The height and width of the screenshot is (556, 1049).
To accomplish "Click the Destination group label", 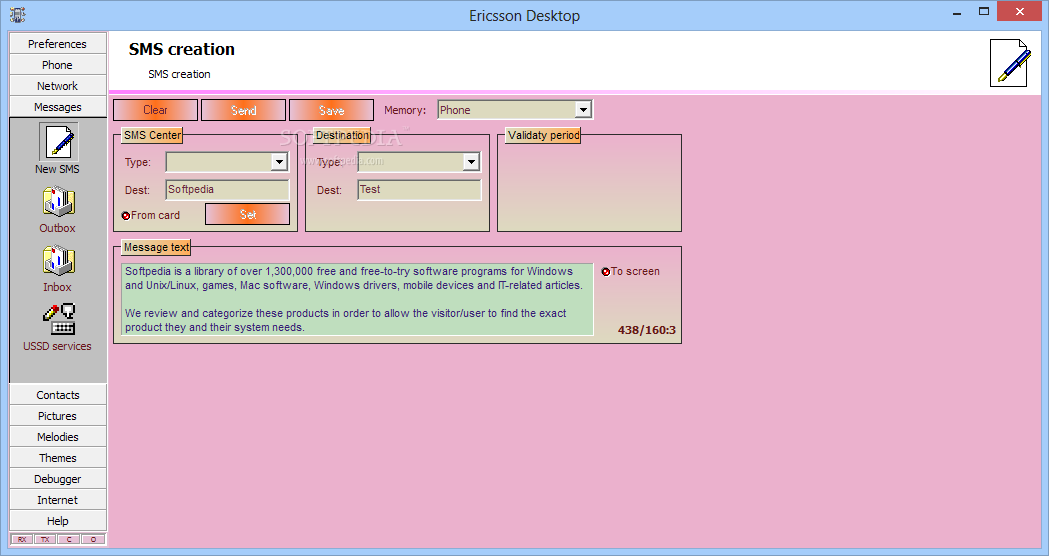I will pyautogui.click(x=343, y=135).
